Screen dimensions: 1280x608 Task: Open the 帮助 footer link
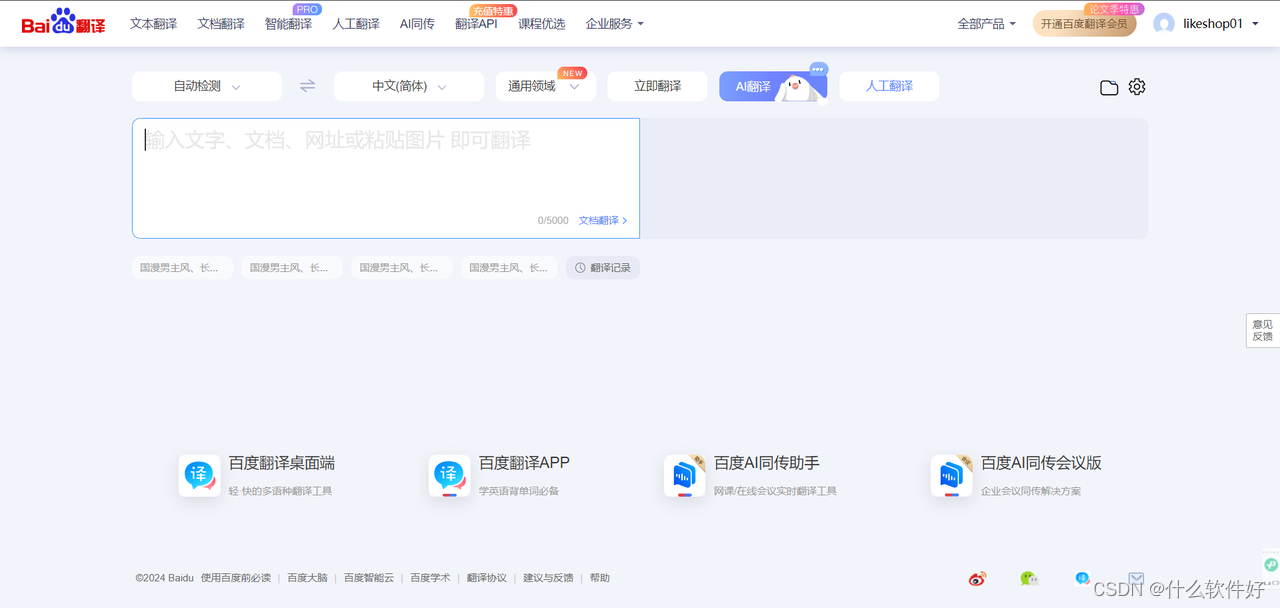click(599, 578)
